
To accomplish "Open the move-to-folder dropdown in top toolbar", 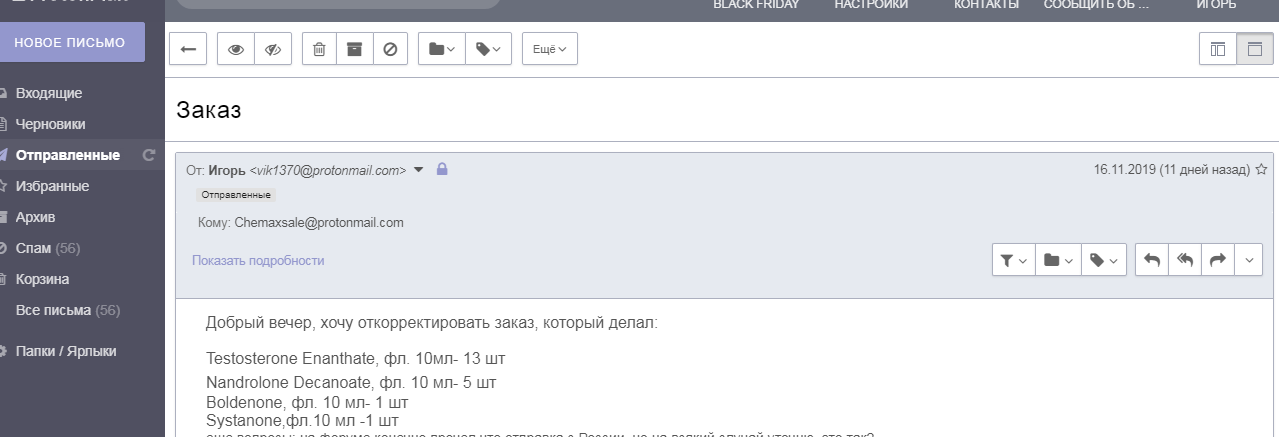I will (441, 49).
